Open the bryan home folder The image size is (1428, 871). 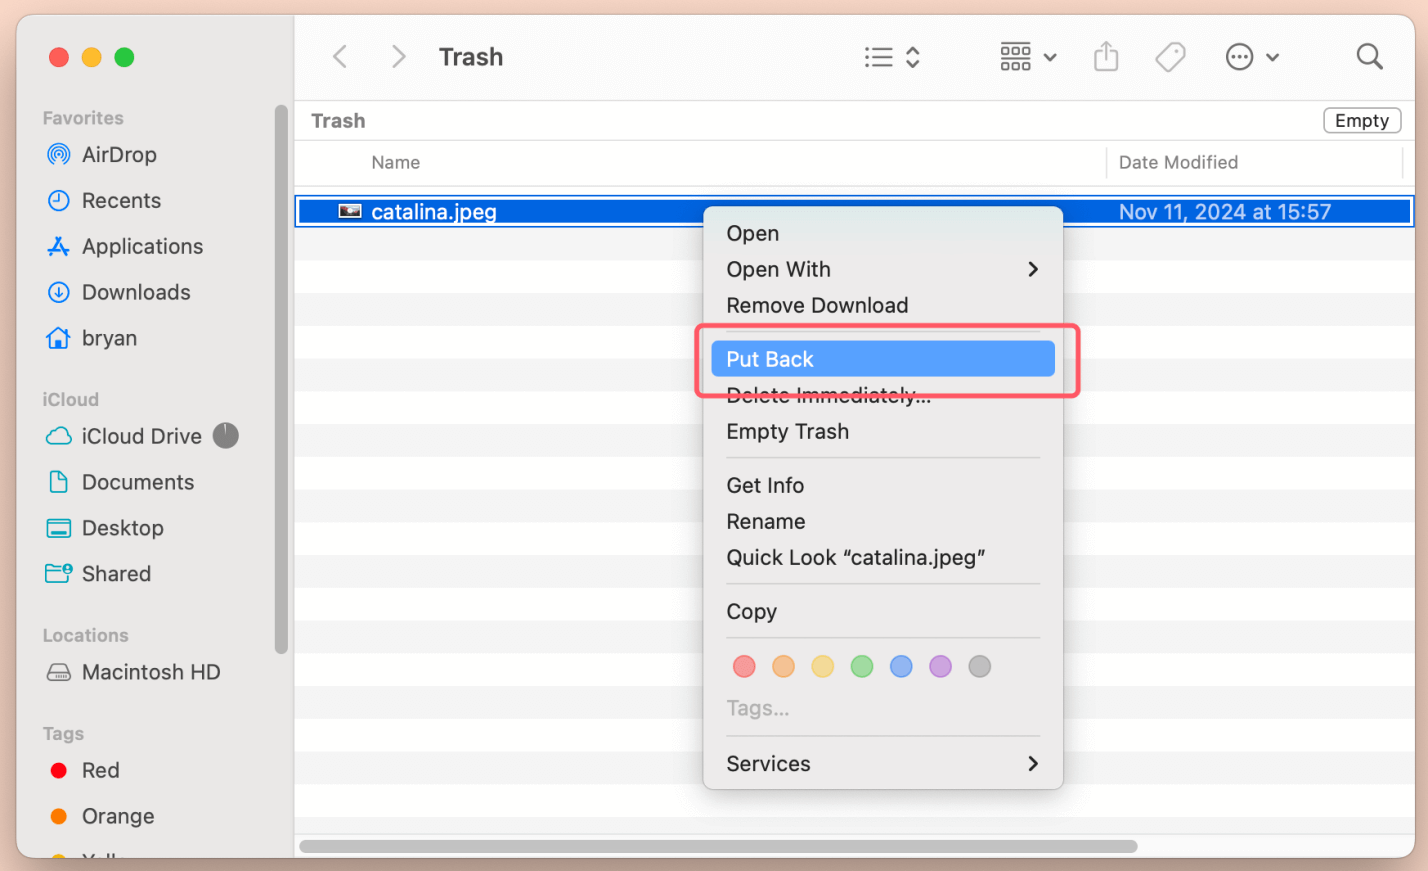coord(109,339)
